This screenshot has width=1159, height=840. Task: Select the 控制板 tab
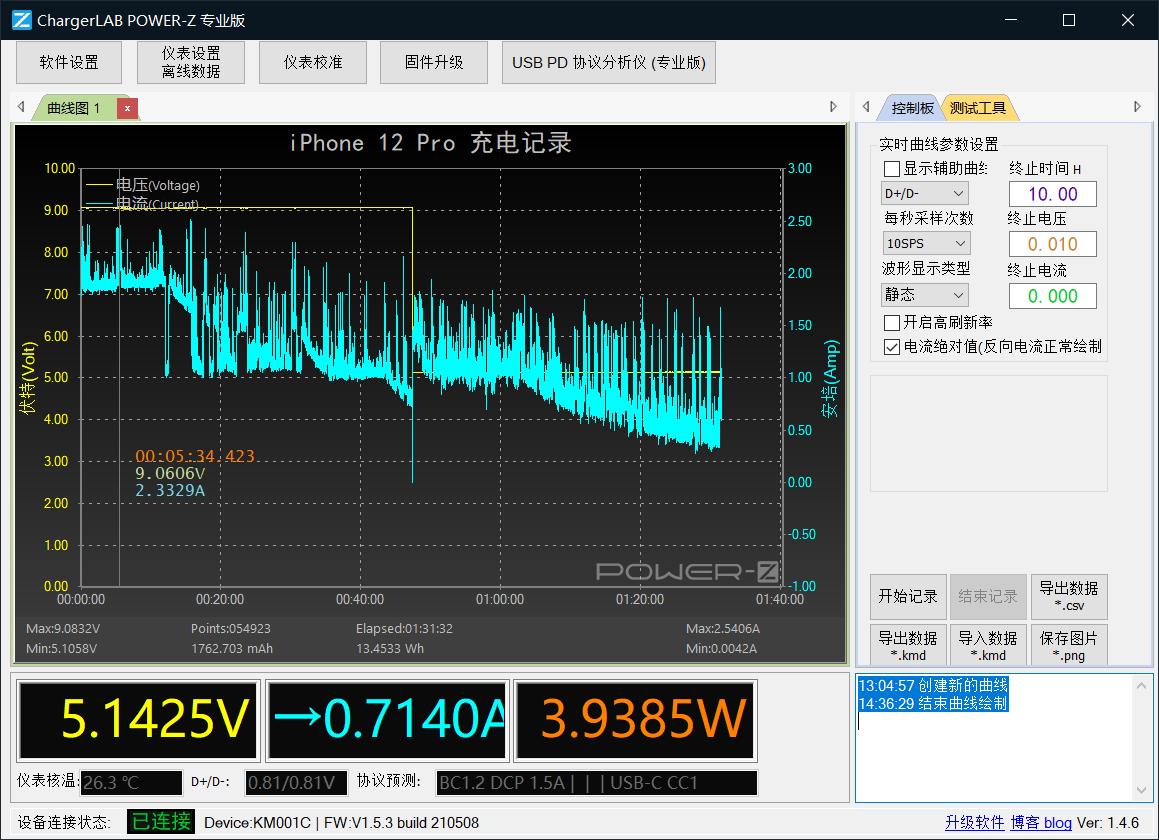912,108
